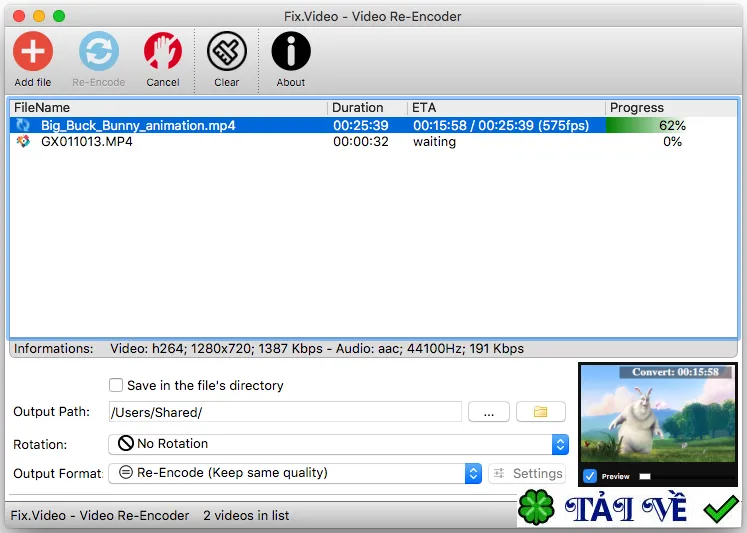Click the Duration column header
Image resolution: width=747 pixels, height=533 pixels.
click(x=367, y=108)
